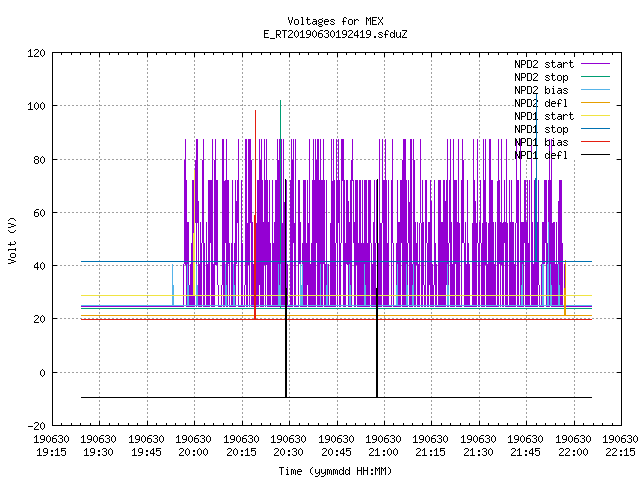Click the purple NPD2 start legend line
The width and height of the screenshot is (640, 480).
click(x=595, y=64)
